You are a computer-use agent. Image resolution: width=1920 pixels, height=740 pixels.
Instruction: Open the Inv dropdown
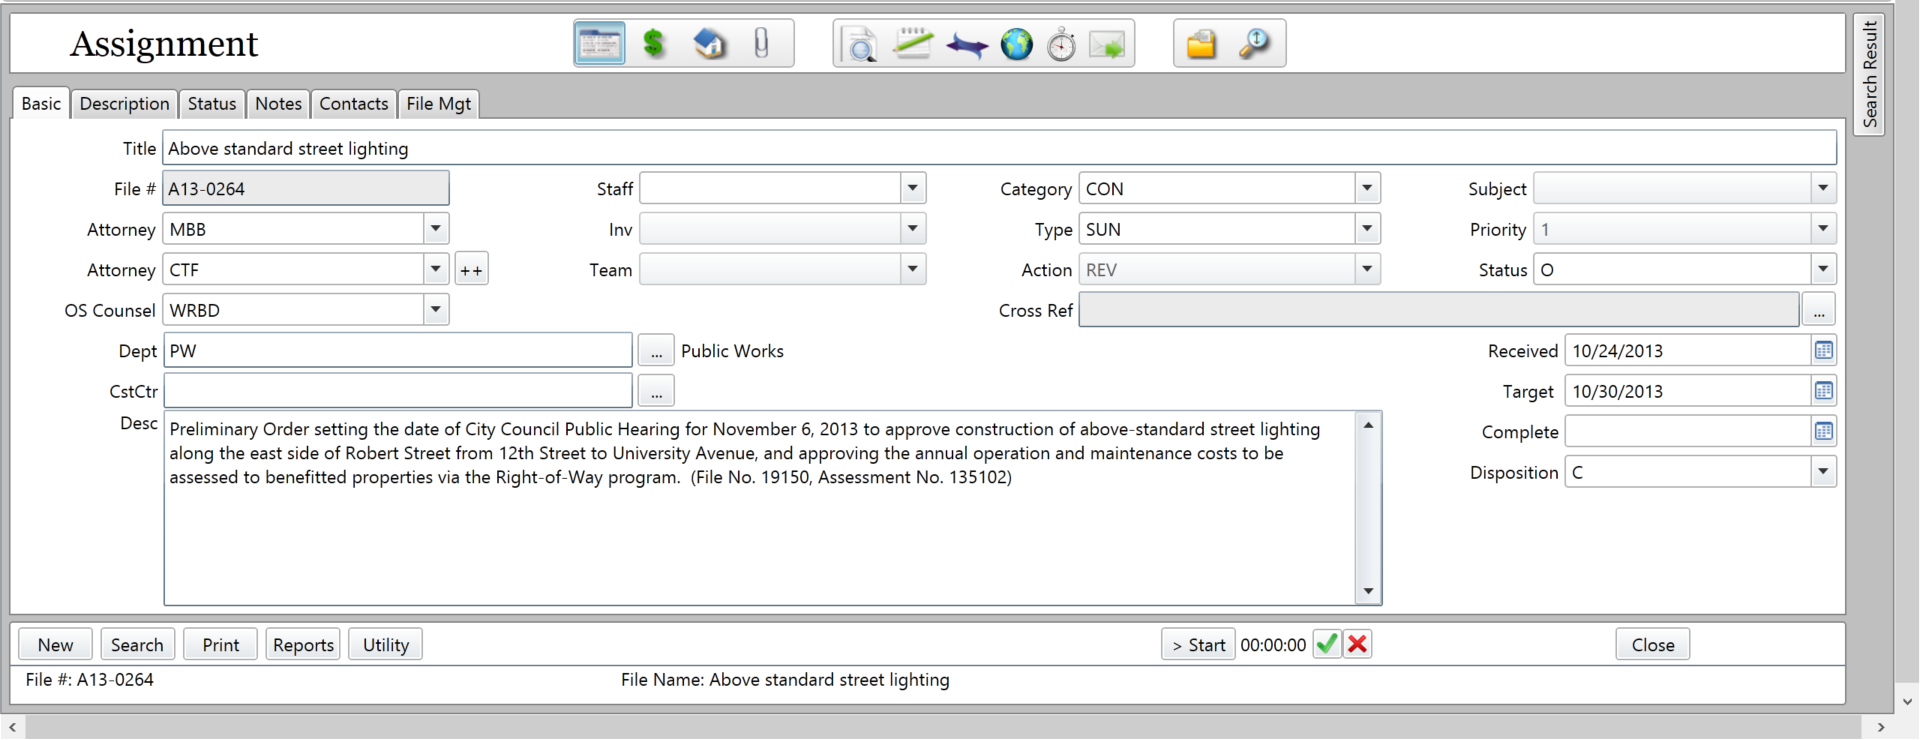(913, 229)
